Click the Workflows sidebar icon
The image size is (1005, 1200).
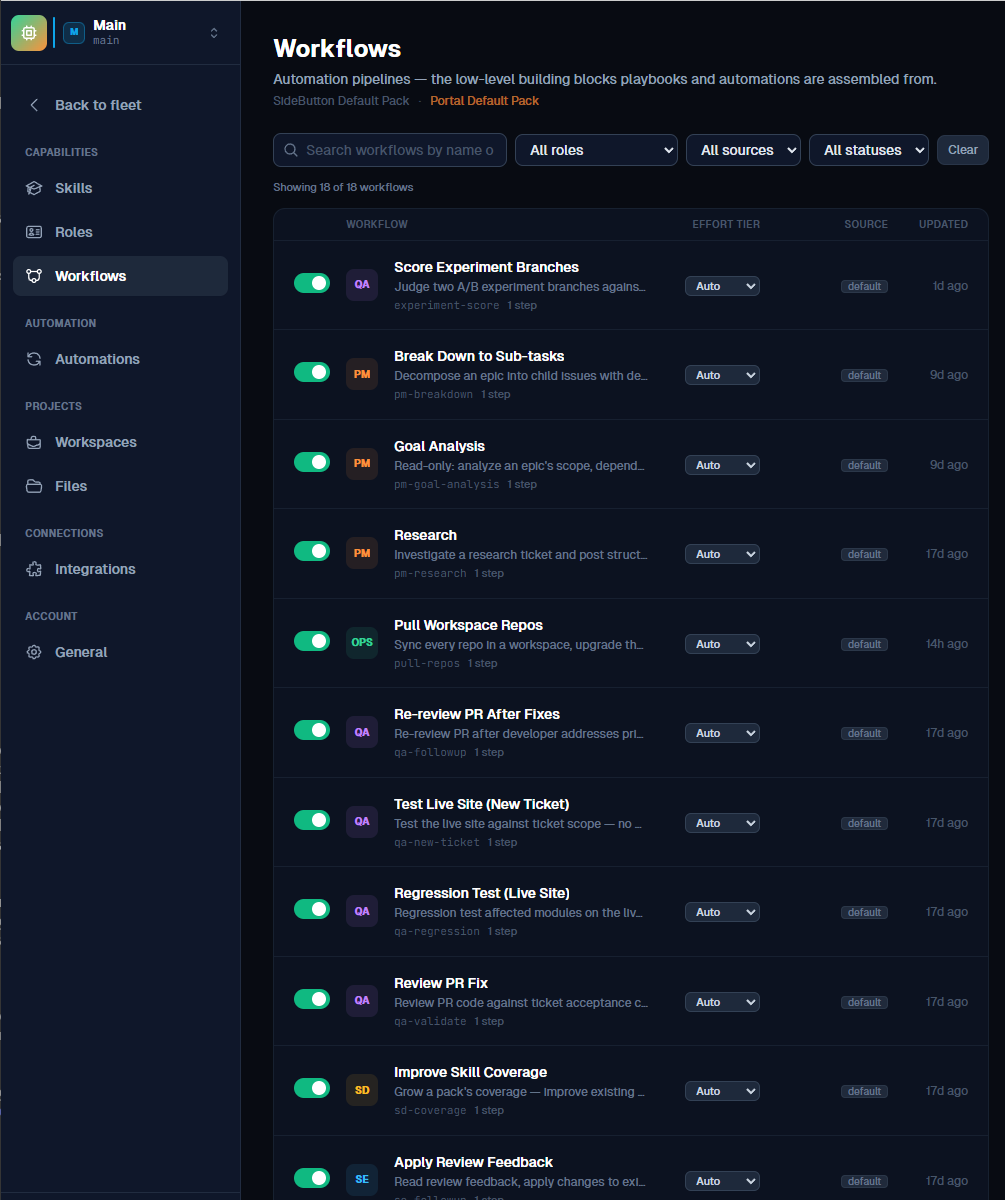(x=34, y=276)
